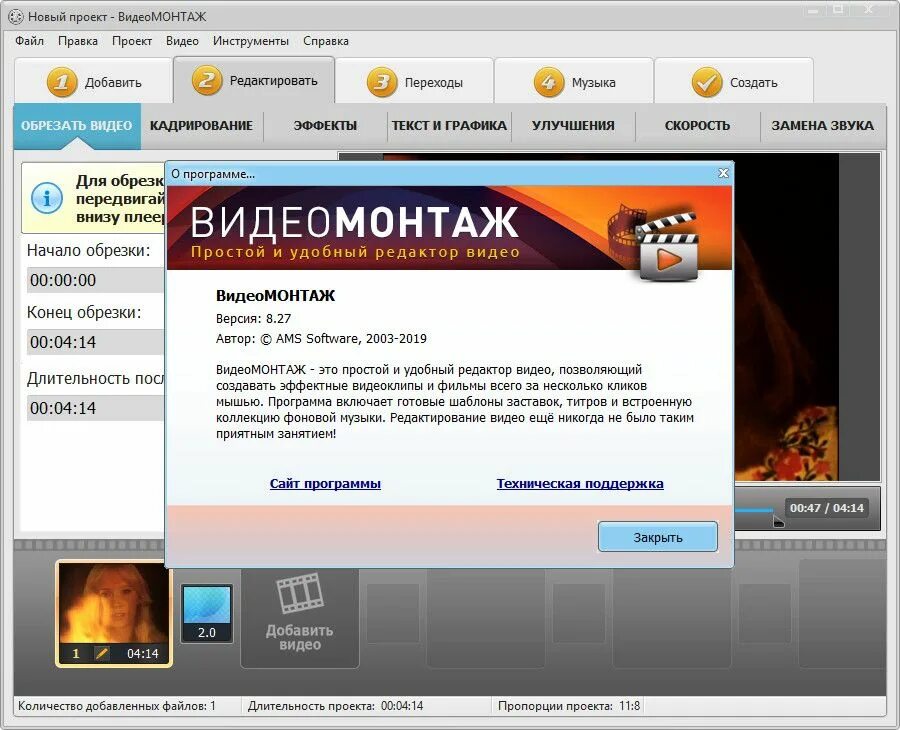The image size is (900, 730).
Task: Click the blue playback progress bar
Action: [754, 510]
